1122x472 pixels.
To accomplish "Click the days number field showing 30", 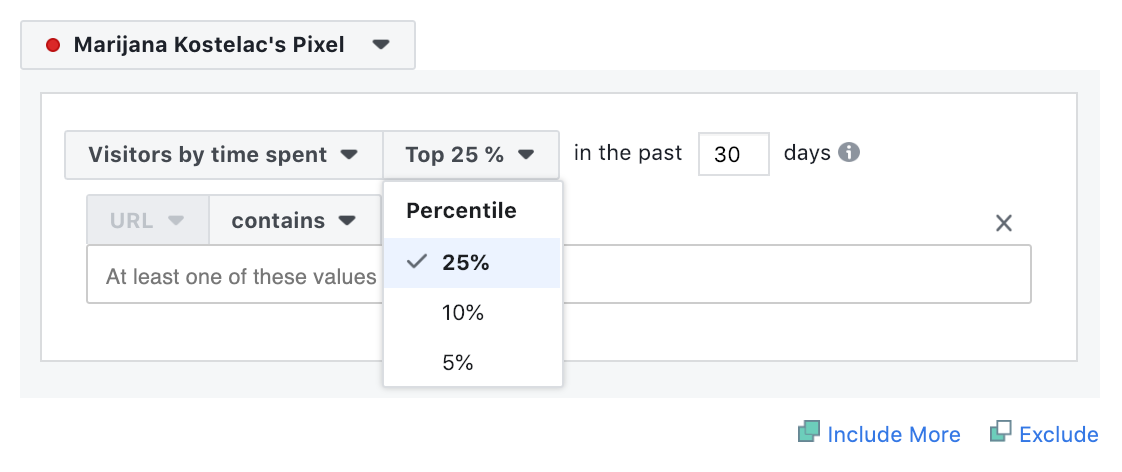I will tap(733, 154).
